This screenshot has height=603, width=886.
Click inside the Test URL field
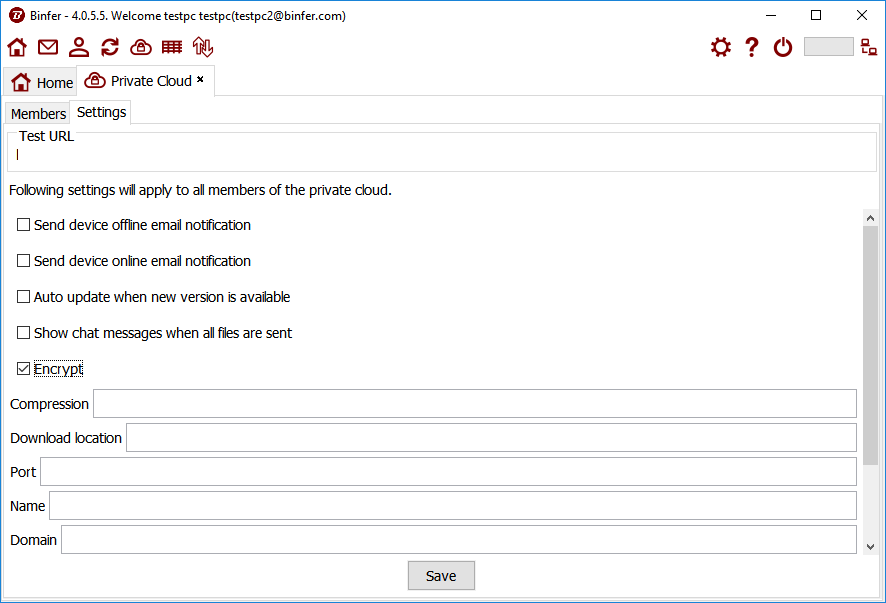(x=442, y=155)
